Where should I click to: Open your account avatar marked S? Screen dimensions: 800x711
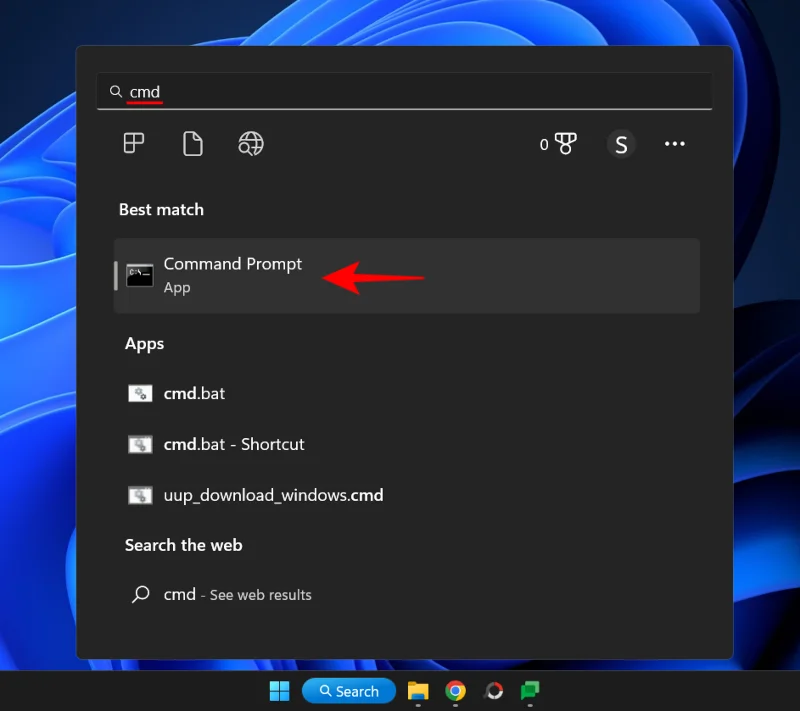click(x=621, y=144)
